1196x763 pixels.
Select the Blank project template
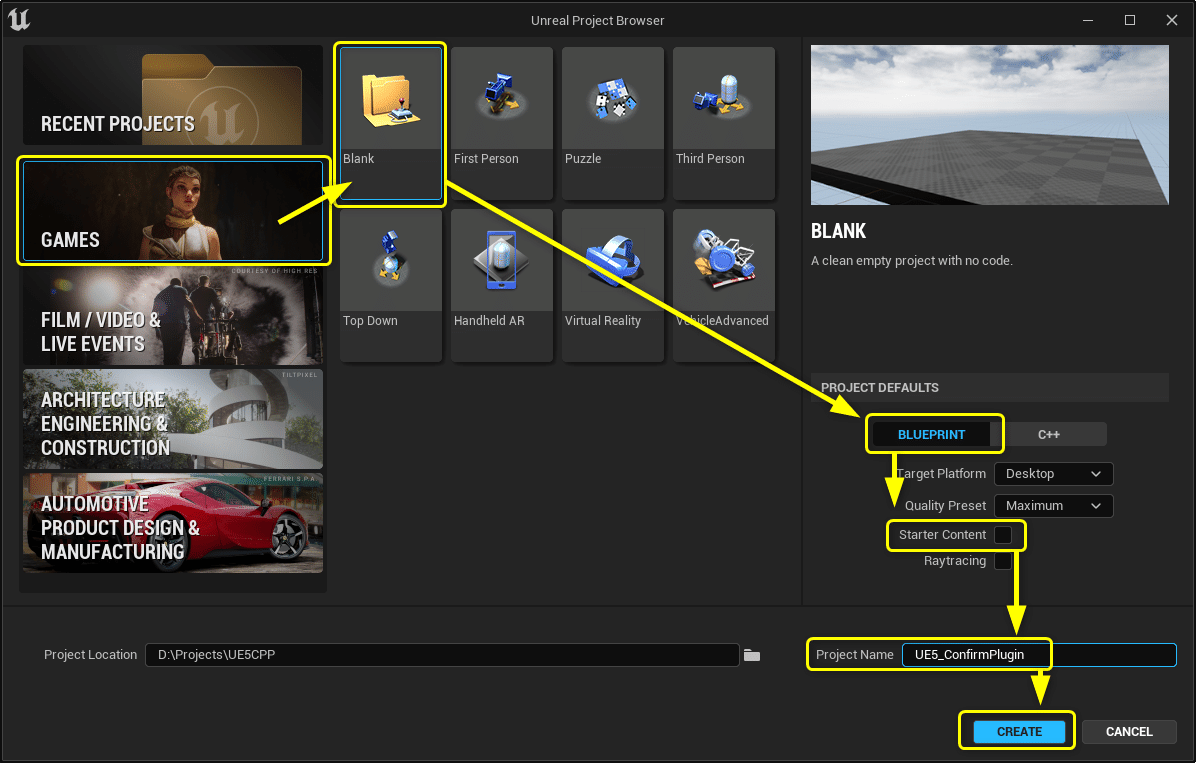(391, 123)
